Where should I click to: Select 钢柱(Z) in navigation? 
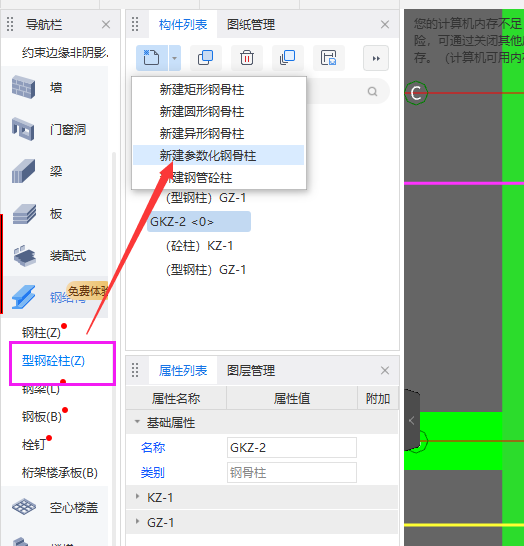(41, 333)
